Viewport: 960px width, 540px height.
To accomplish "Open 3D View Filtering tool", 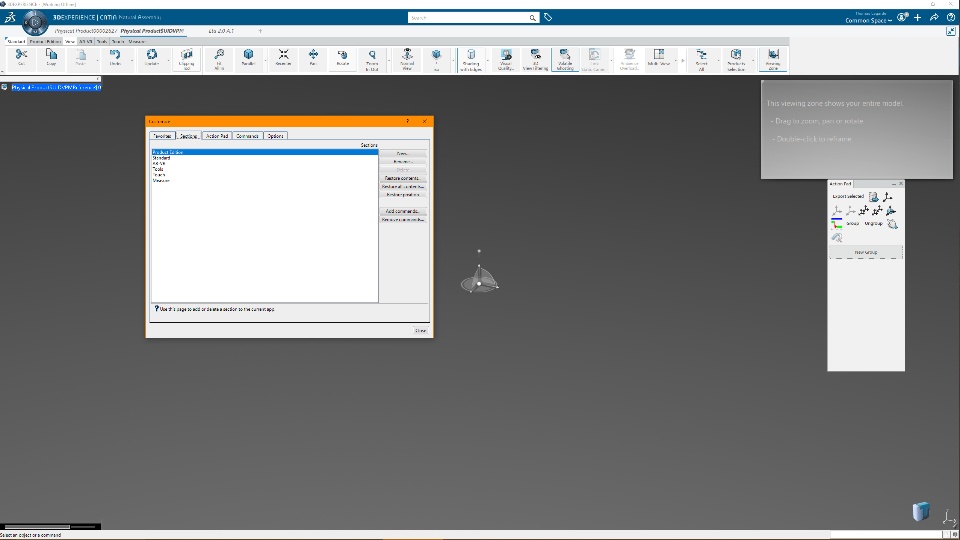I will tap(535, 59).
